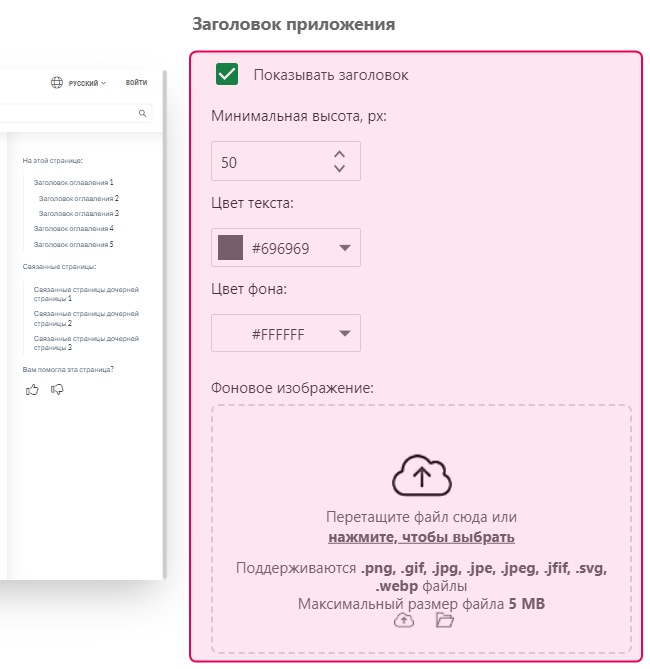Viewport: 650px width, 669px height.
Task: Increase minimum height with up arrow
Action: (x=339, y=154)
